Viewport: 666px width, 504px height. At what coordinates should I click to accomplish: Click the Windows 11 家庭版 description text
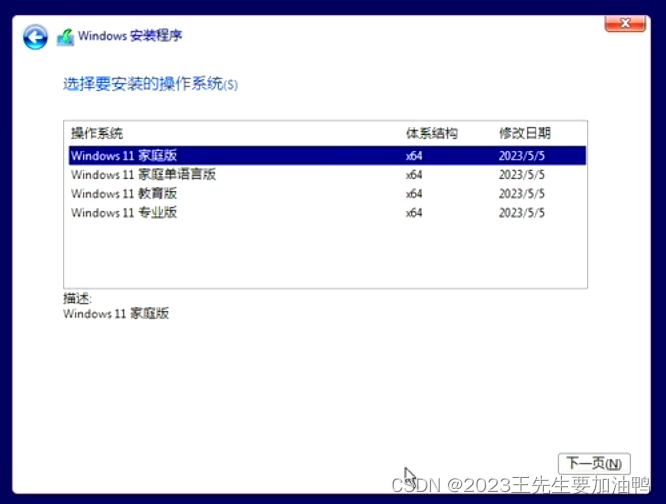point(116,314)
